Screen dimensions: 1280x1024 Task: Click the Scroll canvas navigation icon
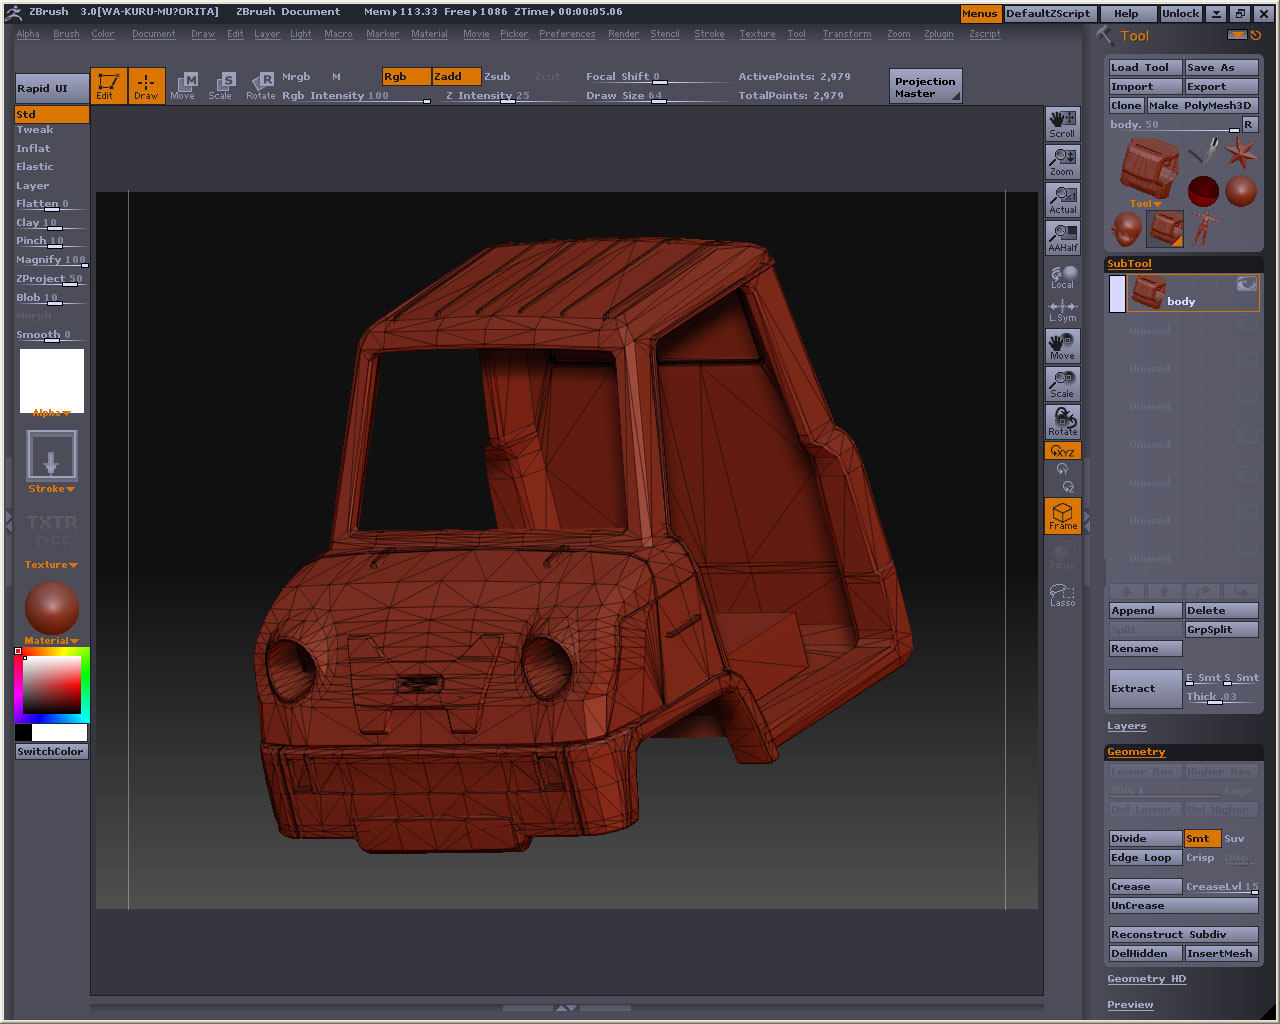click(x=1062, y=124)
